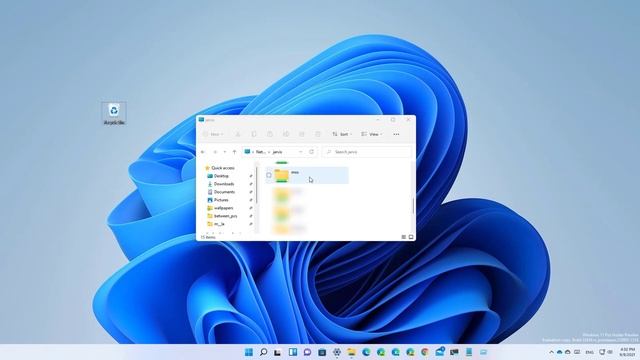This screenshot has width=640, height=360.
Task: Click the Search jarvis box
Action: pos(367,152)
